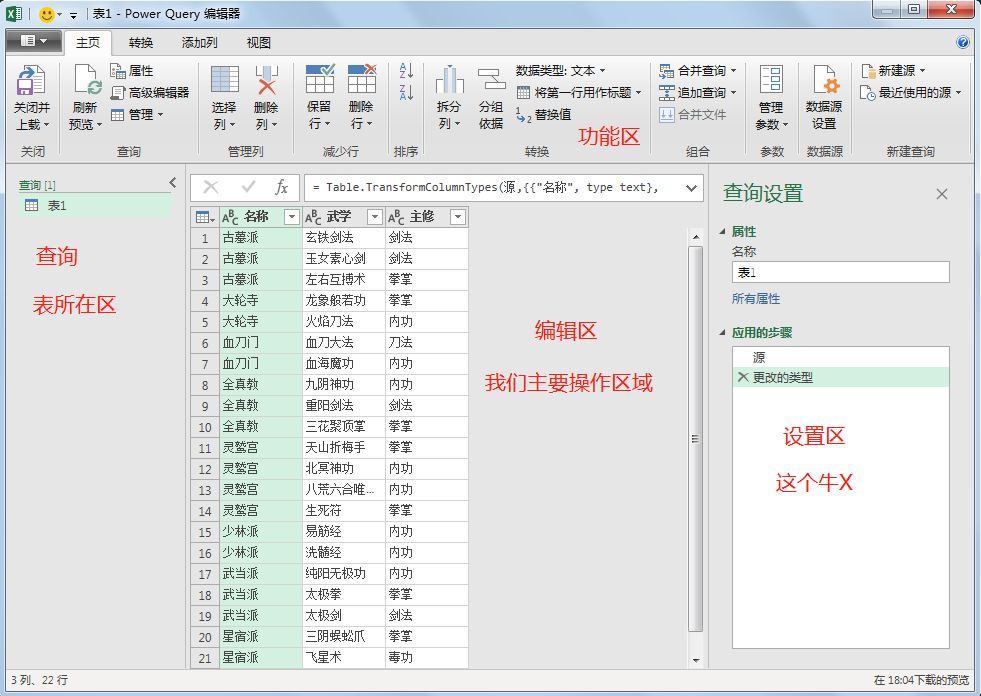Click Recent Sources (最近使用的源)
981x696 pixels.
[910, 93]
